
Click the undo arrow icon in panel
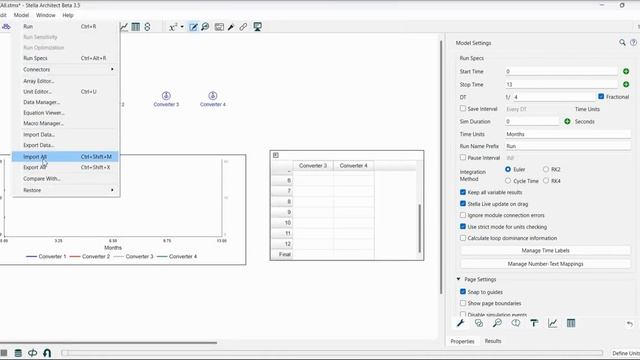pos(630,324)
